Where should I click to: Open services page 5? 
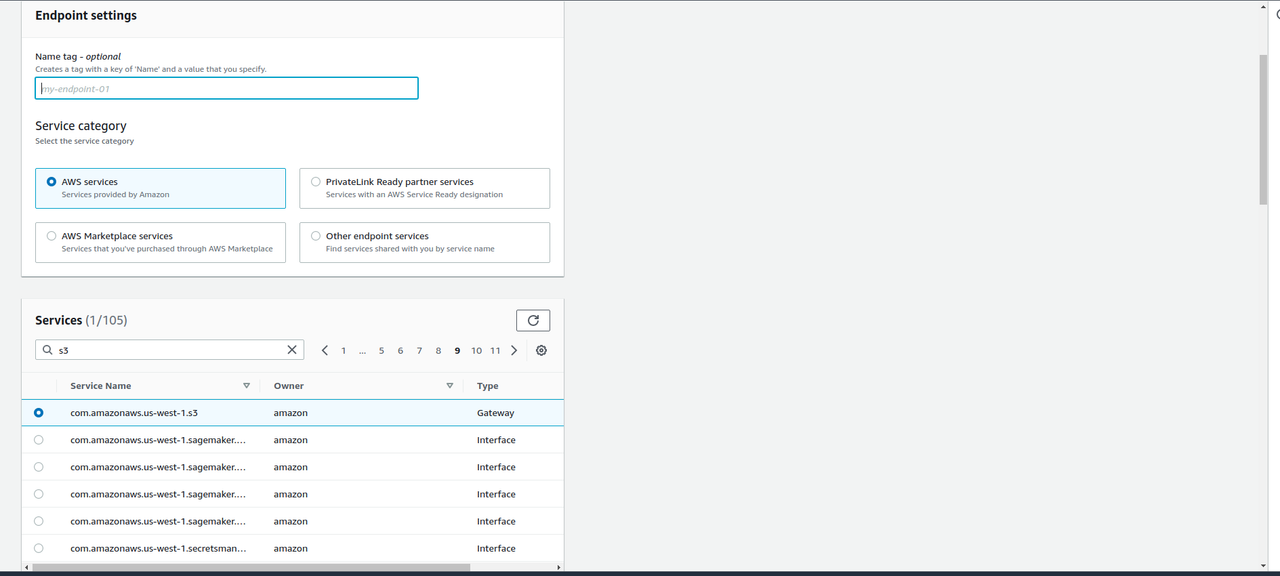pyautogui.click(x=381, y=350)
